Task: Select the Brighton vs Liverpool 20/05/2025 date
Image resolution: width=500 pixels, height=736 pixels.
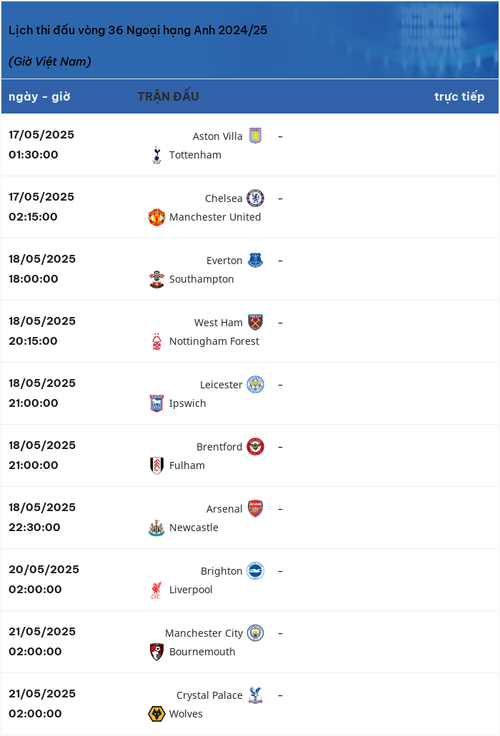Action: coord(44,569)
